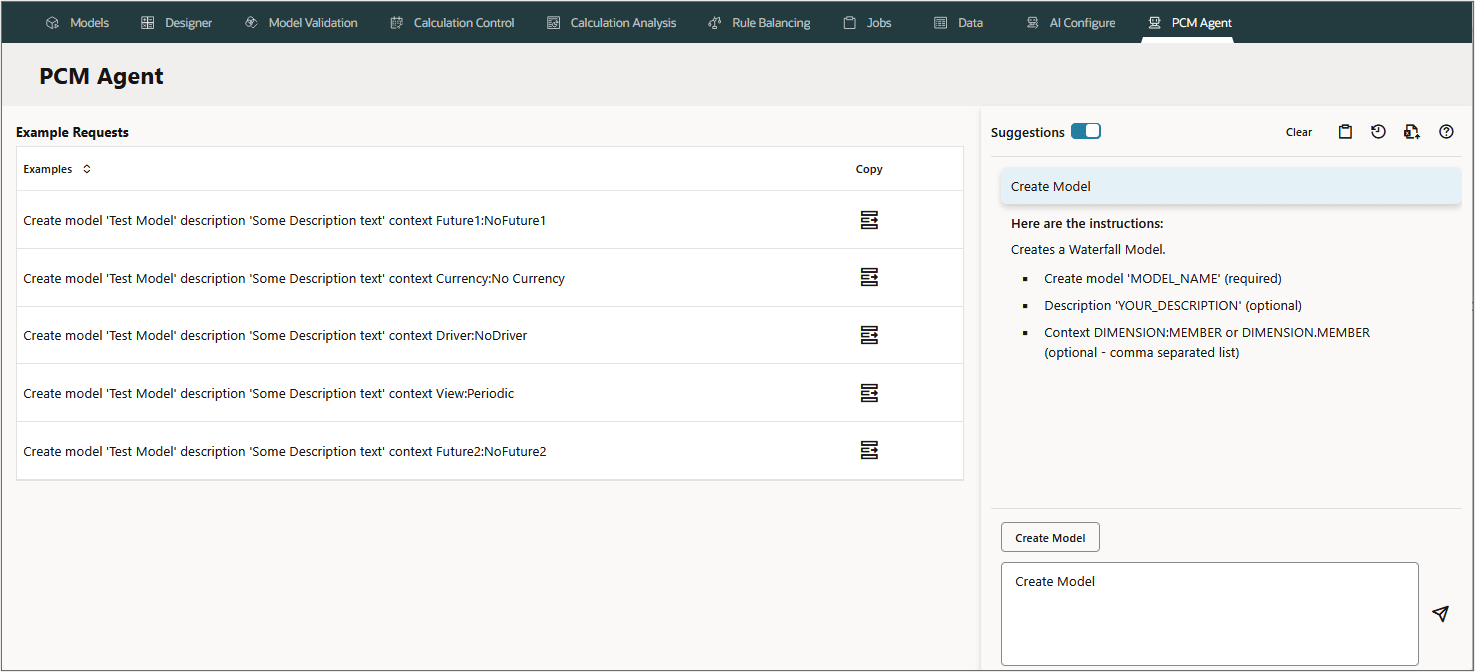Open the AI Configure tab
This screenshot has width=1475, height=672.
pyautogui.click(x=1071, y=22)
